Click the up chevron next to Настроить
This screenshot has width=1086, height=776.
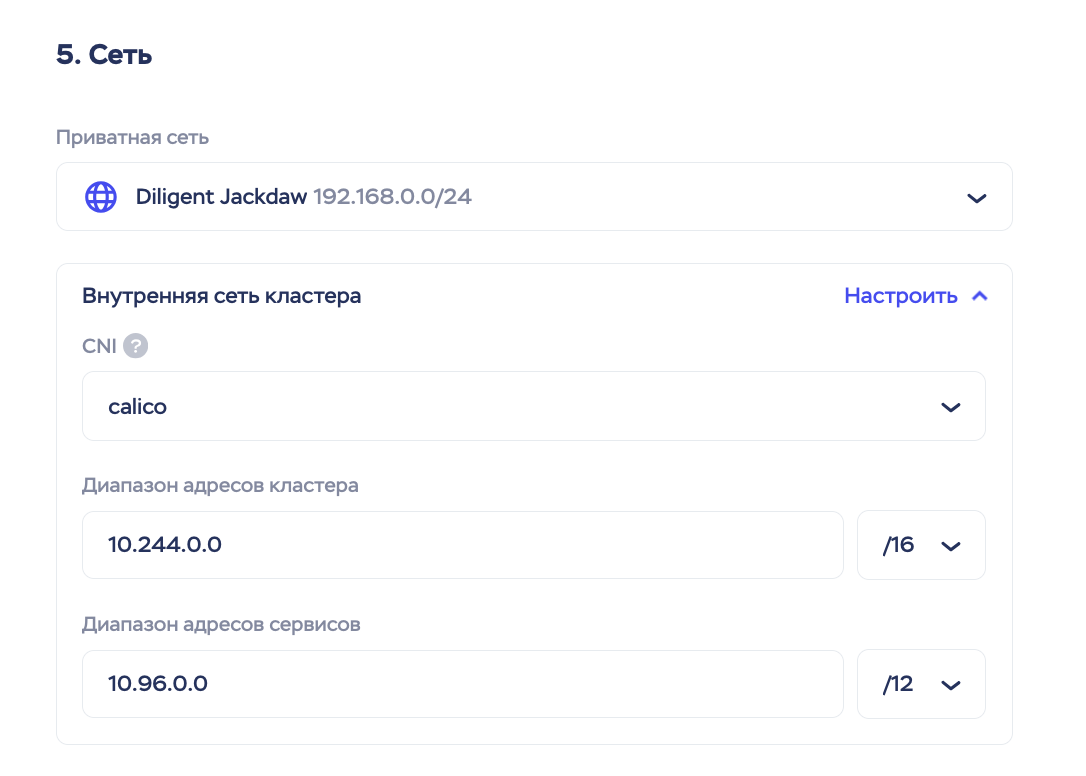coord(979,296)
